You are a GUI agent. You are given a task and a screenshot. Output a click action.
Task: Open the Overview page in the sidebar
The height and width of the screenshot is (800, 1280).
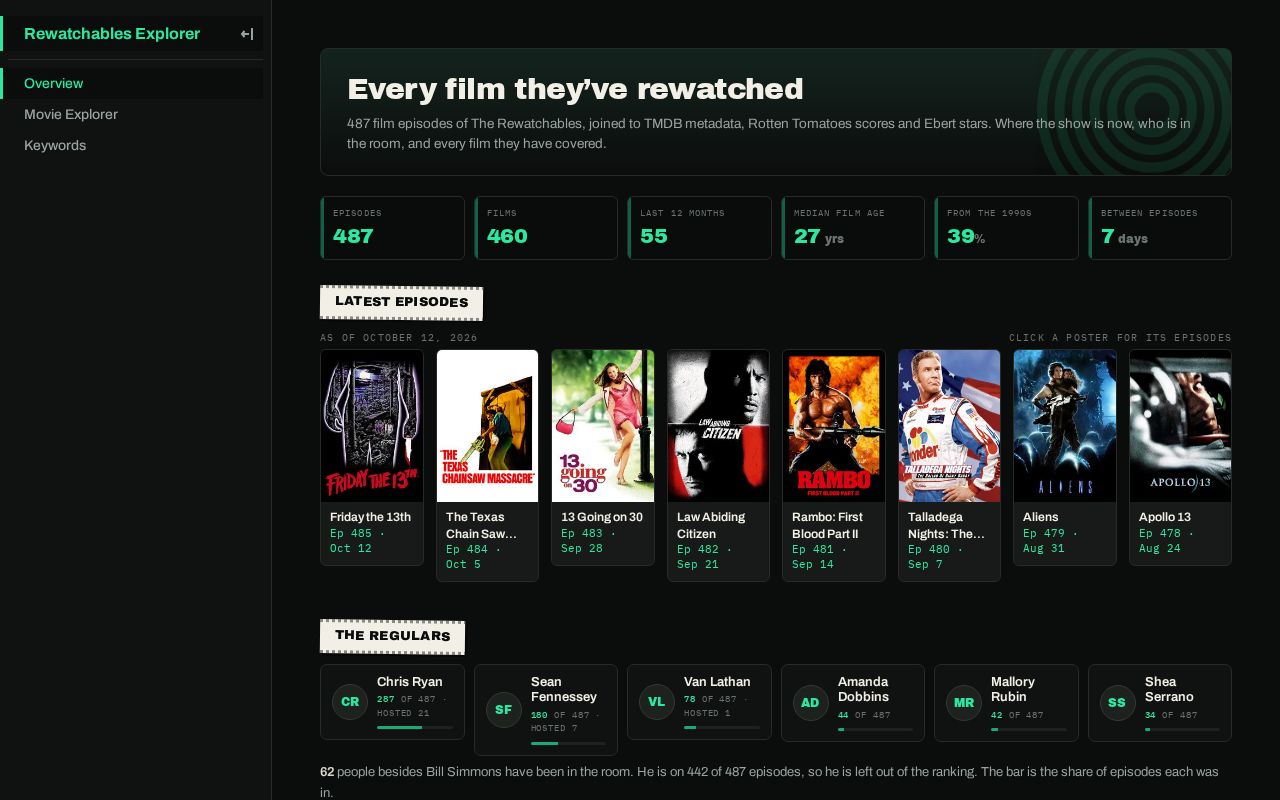131,83
